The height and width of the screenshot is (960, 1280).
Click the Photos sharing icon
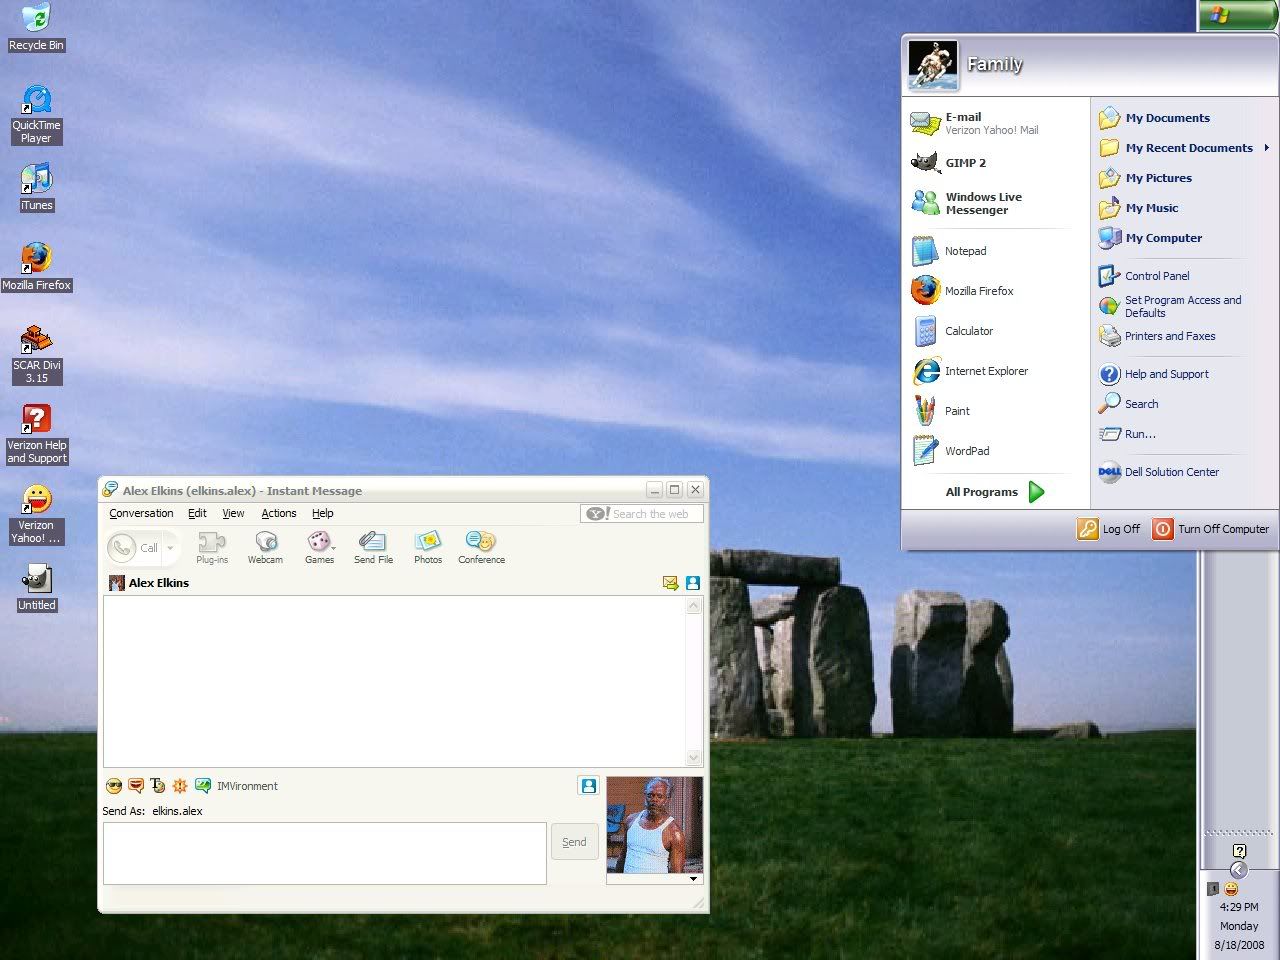pyautogui.click(x=428, y=547)
